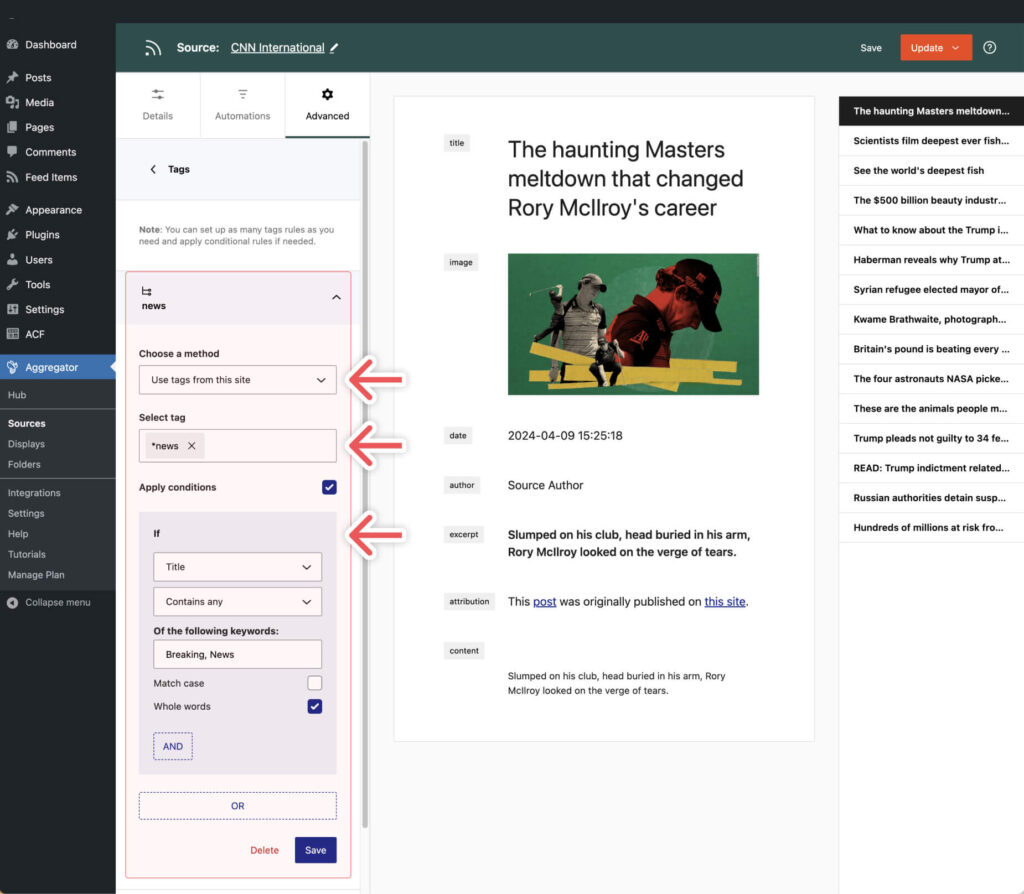The image size is (1024, 894).
Task: Toggle the Apply conditions checkbox
Action: pos(329,487)
